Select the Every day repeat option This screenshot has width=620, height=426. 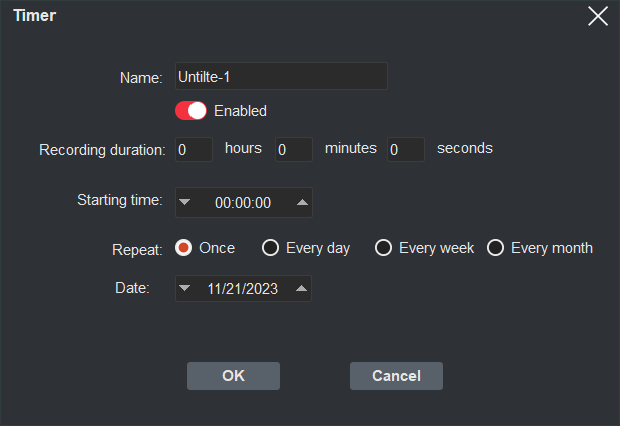(270, 248)
